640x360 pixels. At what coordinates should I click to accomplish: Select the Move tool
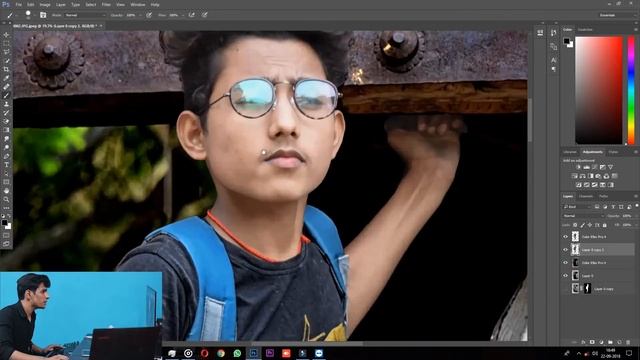(6, 35)
